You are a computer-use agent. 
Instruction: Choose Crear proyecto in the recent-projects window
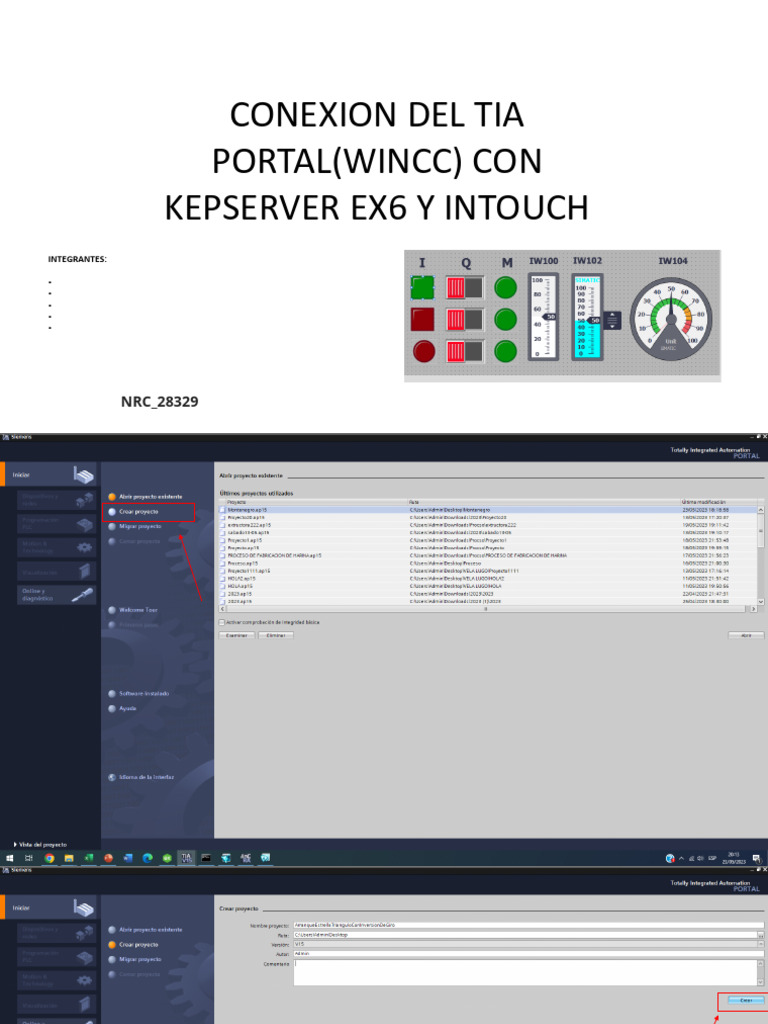134,512
